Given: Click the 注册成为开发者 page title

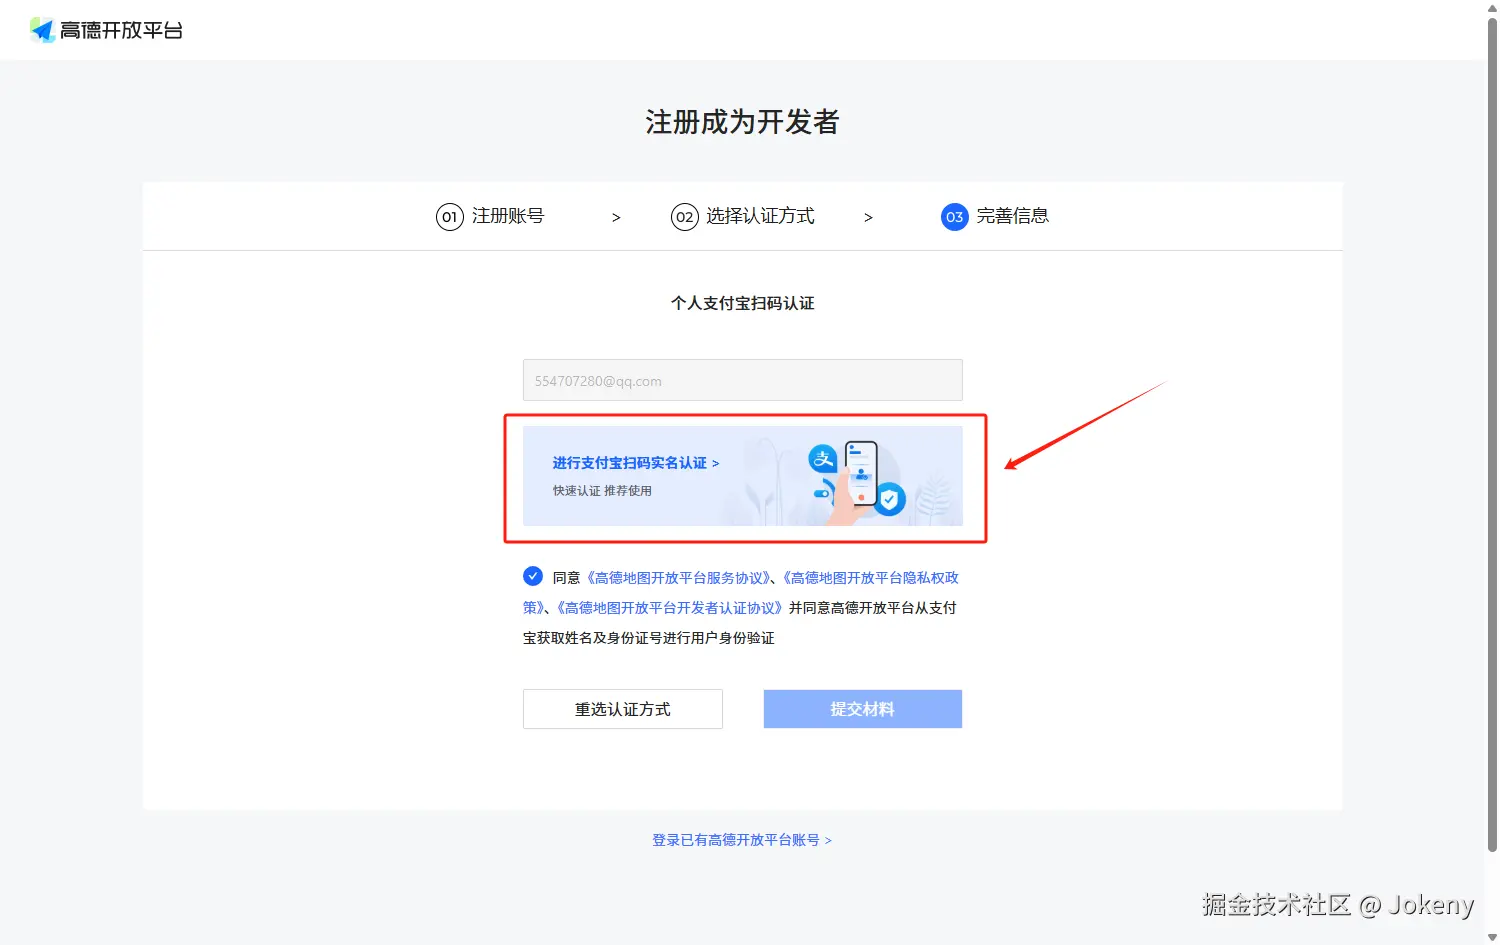Looking at the screenshot, I should pos(742,122).
